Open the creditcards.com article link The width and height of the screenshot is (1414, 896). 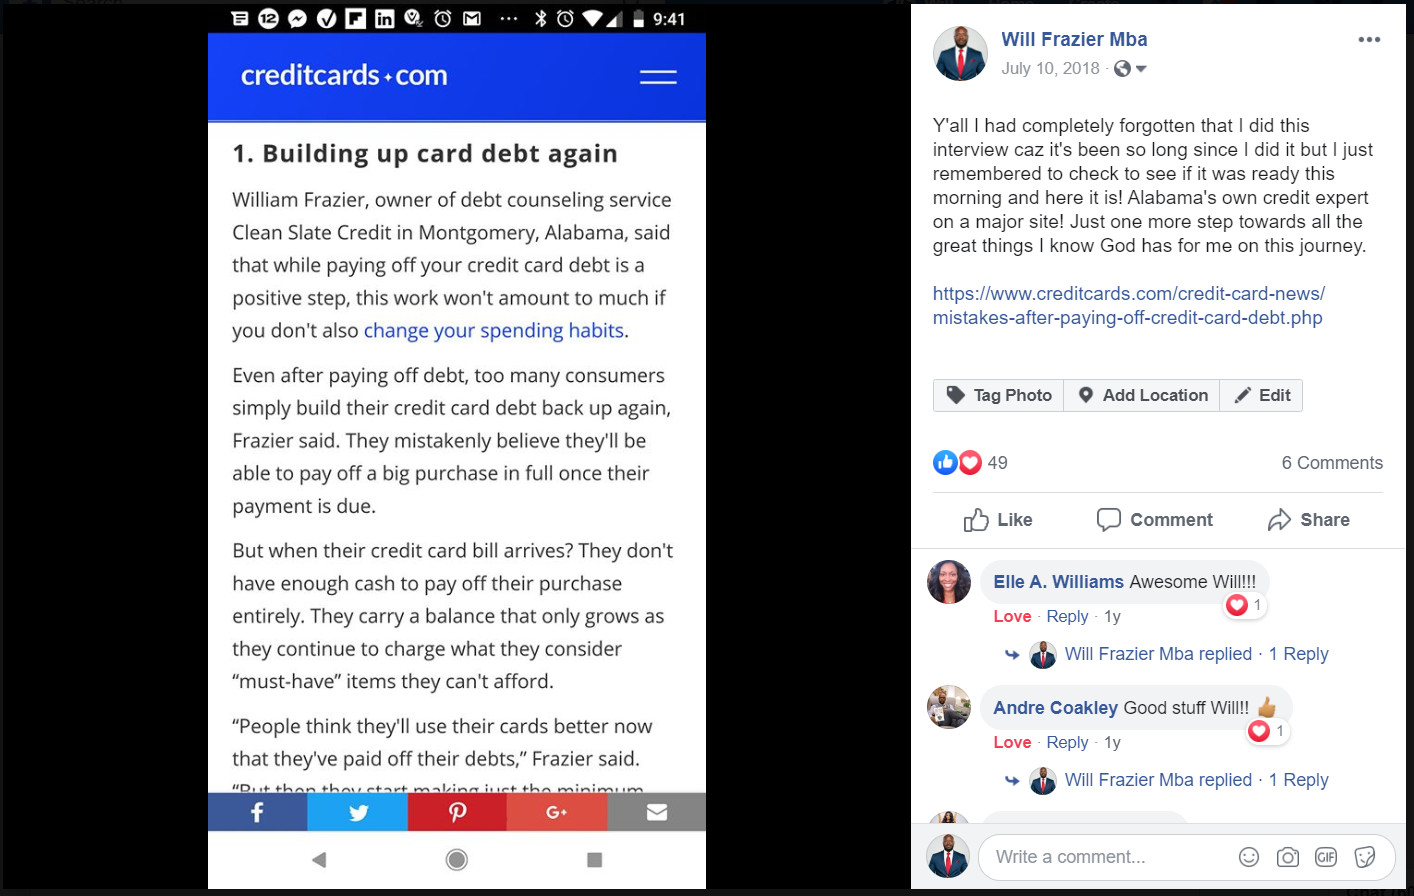click(x=1128, y=305)
